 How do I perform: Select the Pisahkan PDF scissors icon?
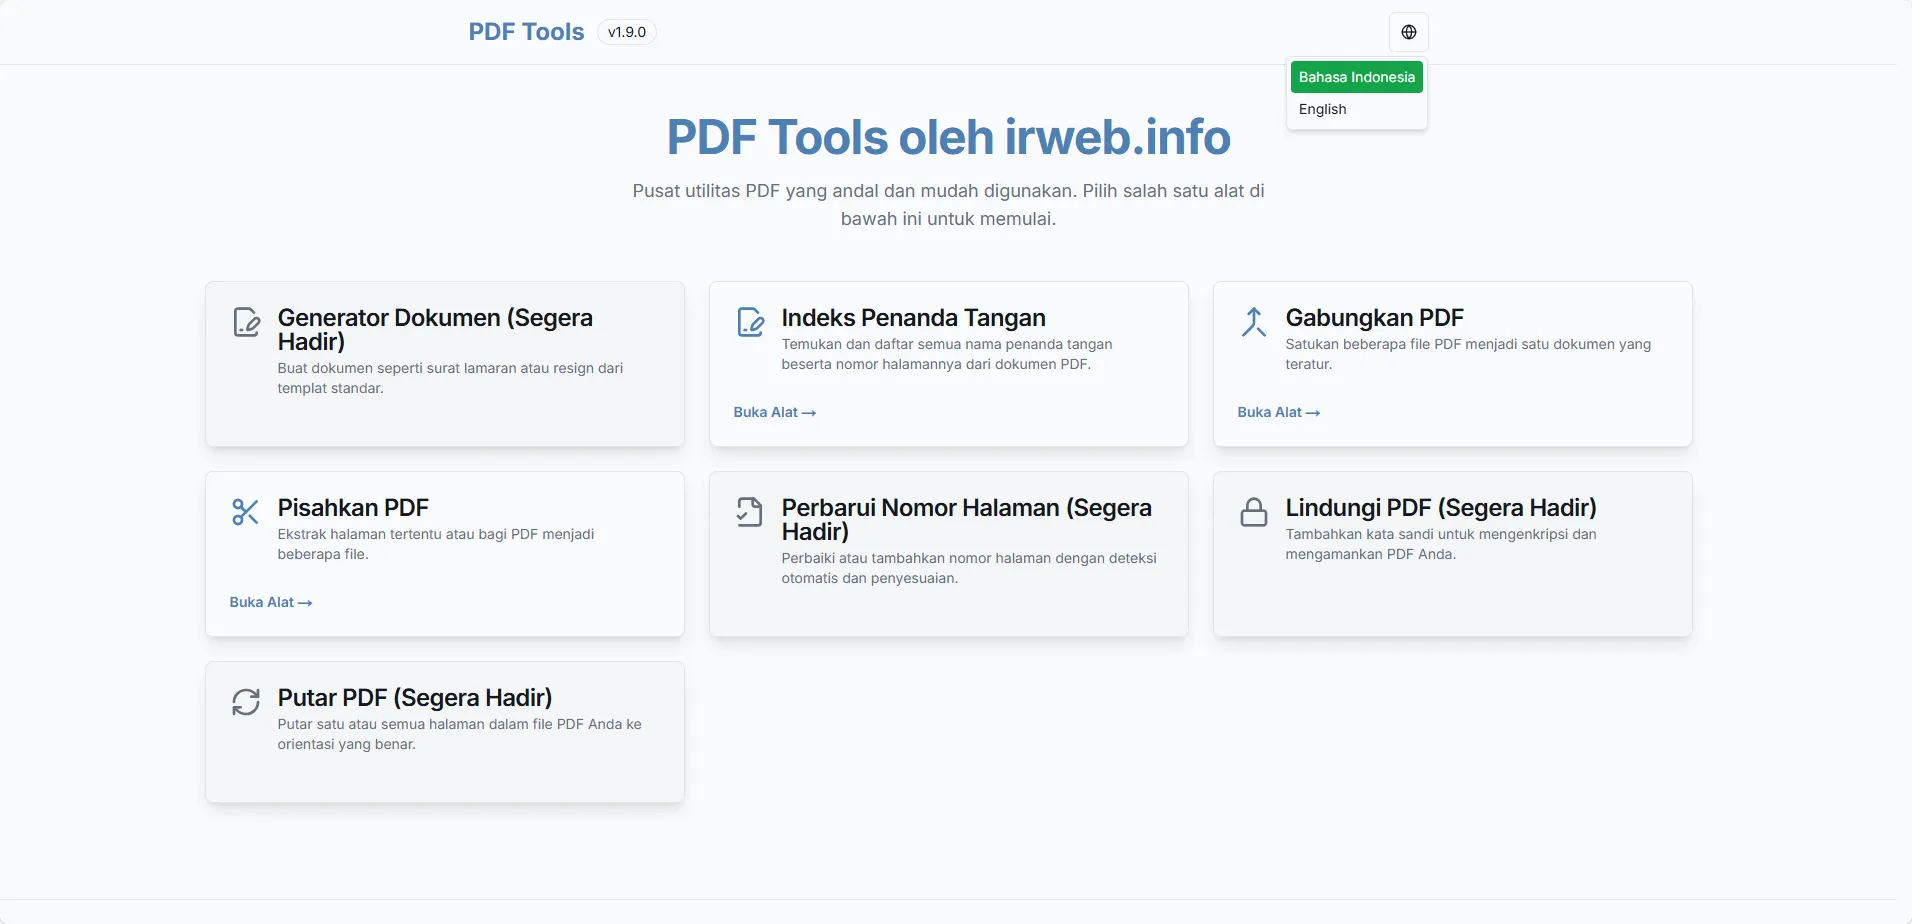coord(246,511)
